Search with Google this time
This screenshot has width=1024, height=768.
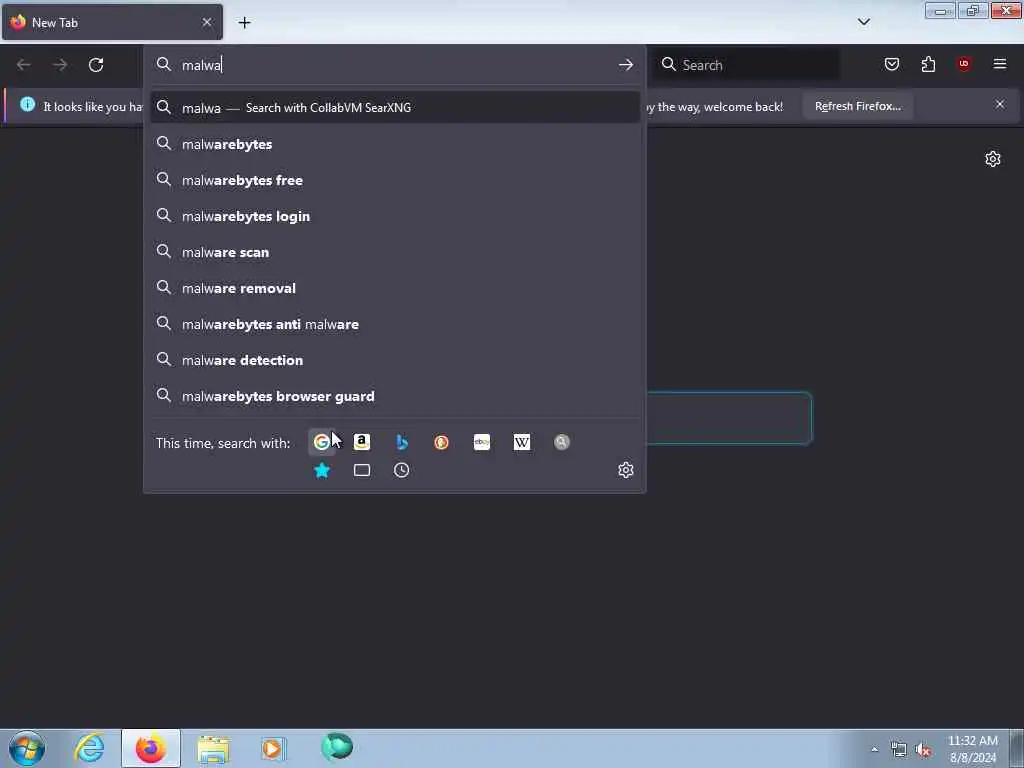click(x=321, y=442)
